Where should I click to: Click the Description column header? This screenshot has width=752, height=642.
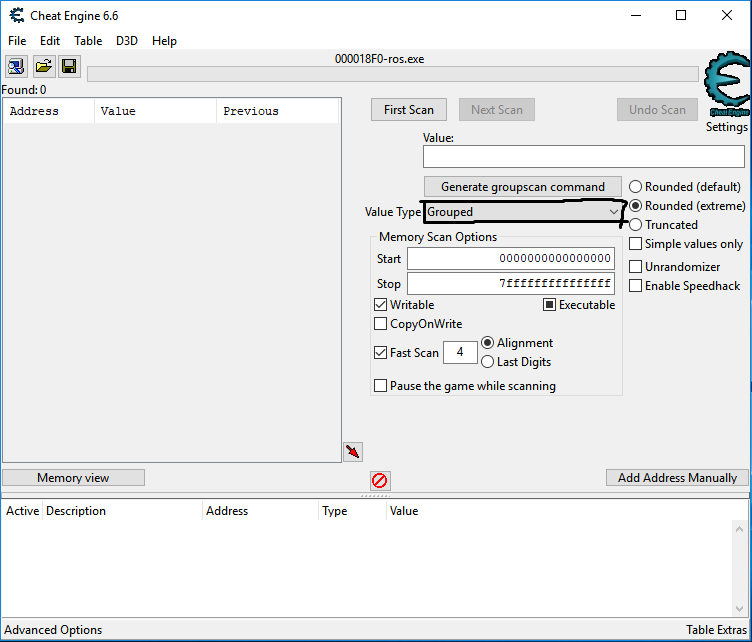[122, 511]
